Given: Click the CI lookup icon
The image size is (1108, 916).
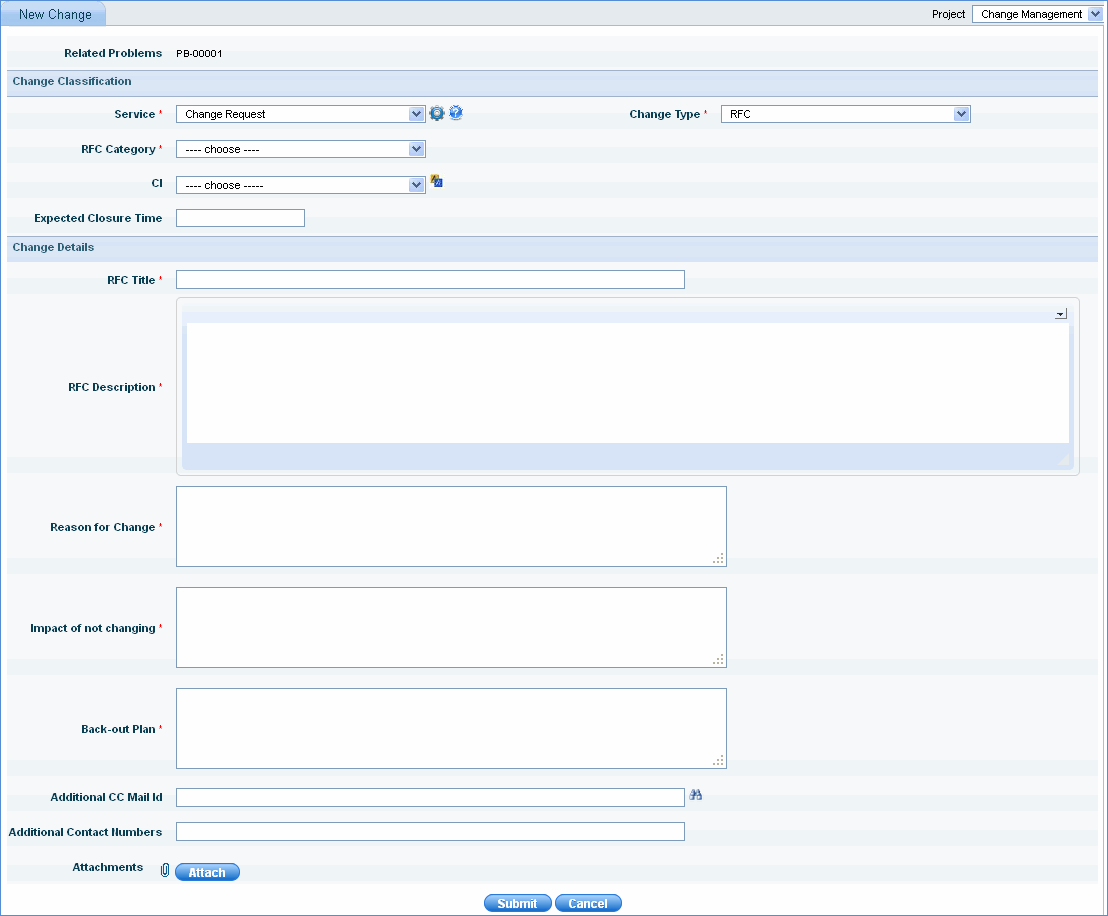Looking at the screenshot, I should (436, 182).
